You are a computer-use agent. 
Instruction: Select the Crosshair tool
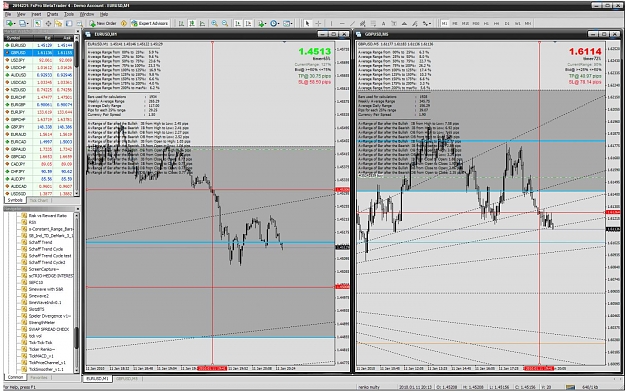[318, 24]
